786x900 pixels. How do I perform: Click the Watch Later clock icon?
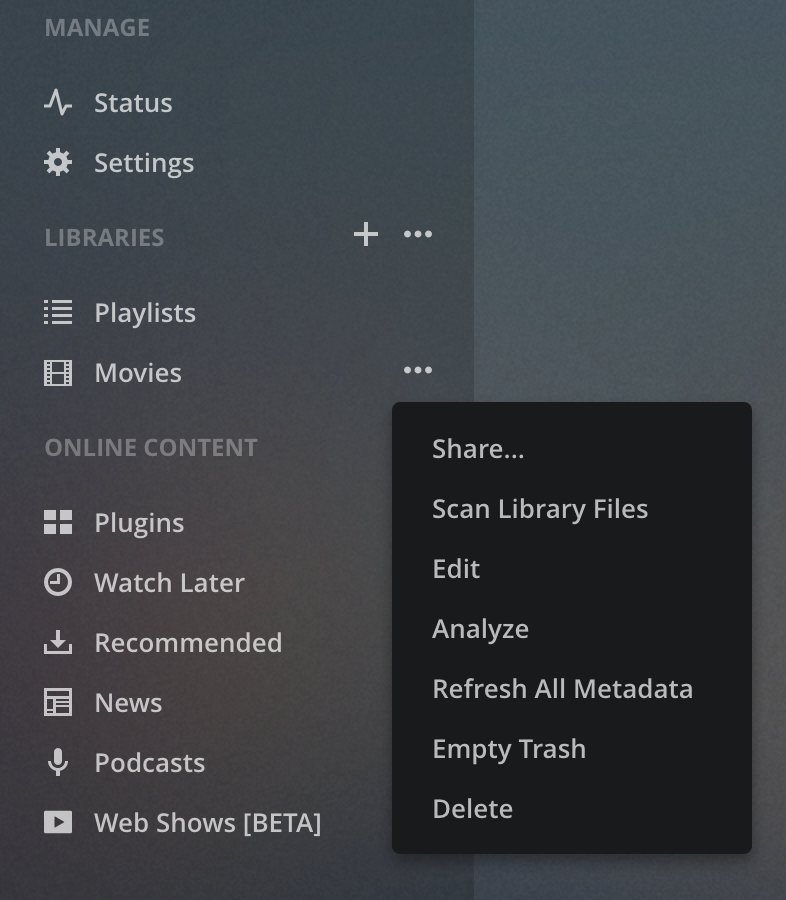58,582
